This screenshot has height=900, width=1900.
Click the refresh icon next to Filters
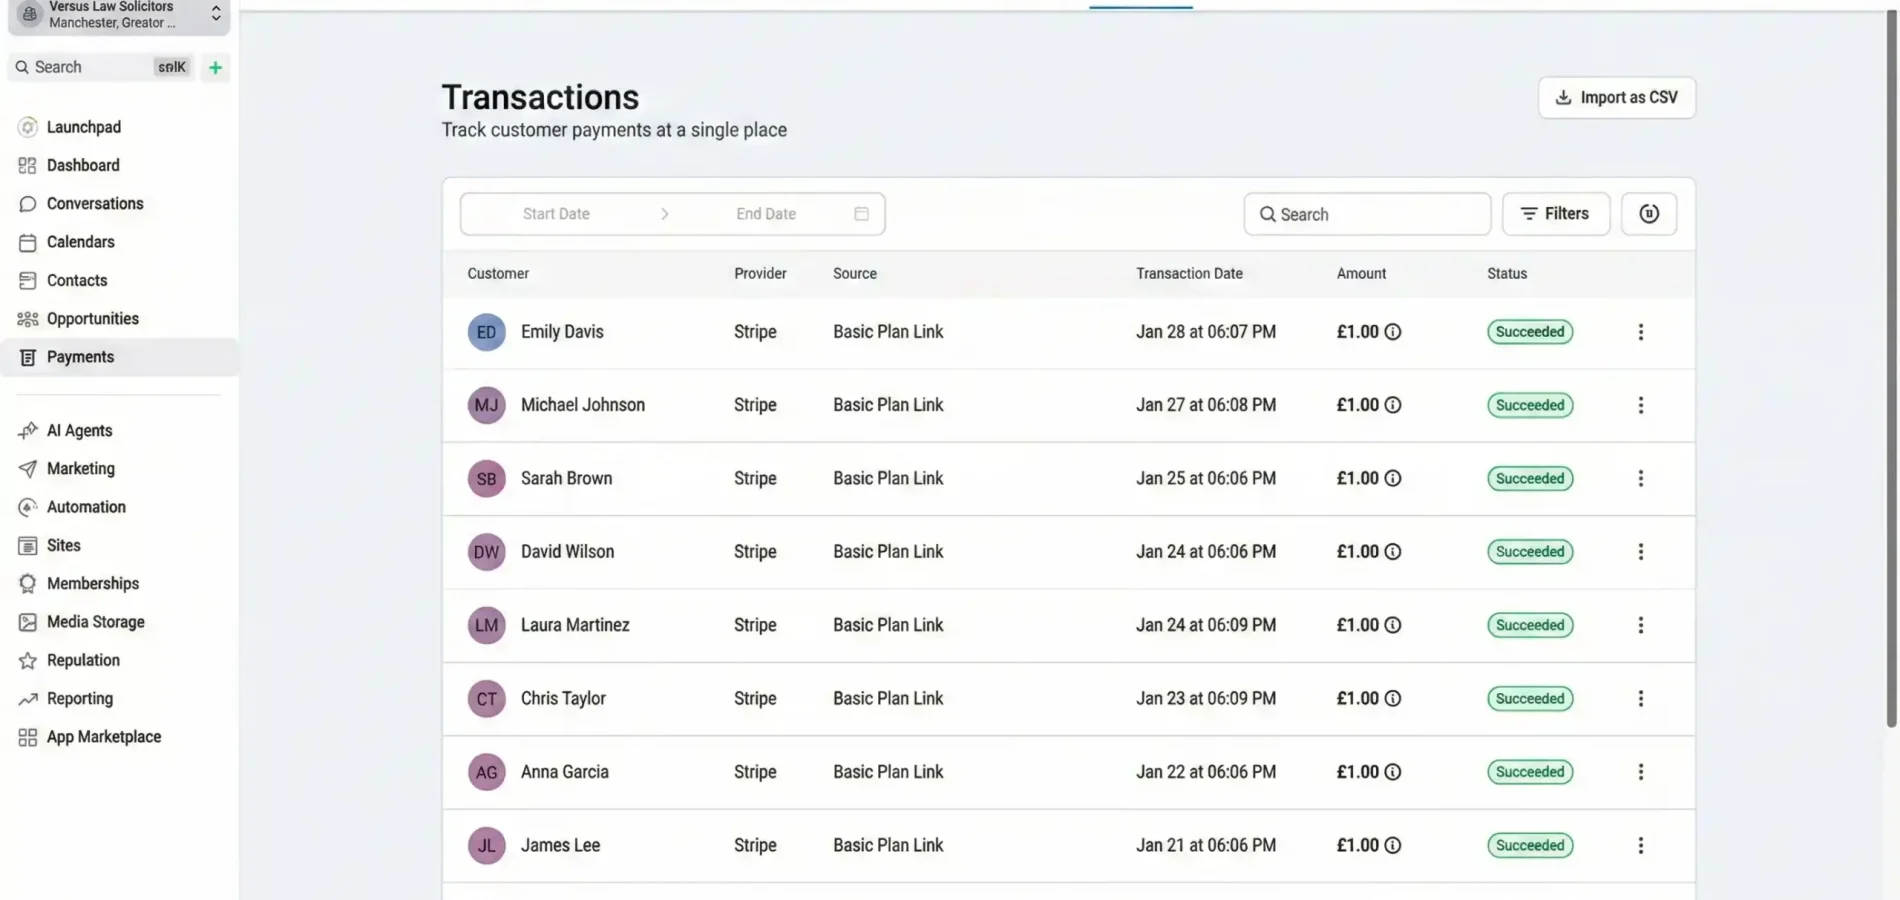point(1648,213)
